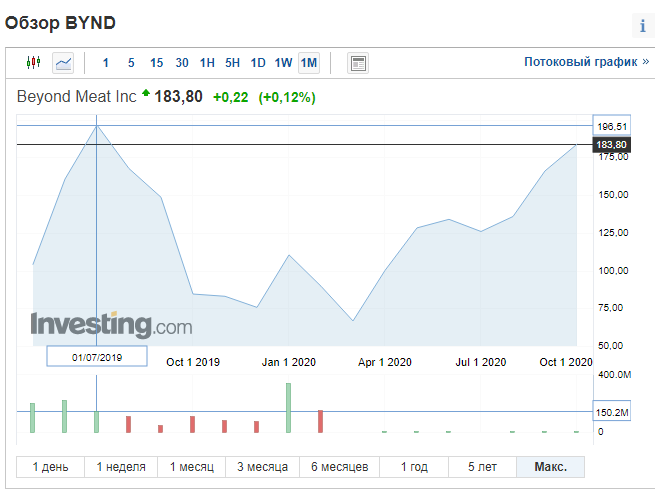Select the 1M interval
Viewport: 655px width, 493px height.
[309, 63]
